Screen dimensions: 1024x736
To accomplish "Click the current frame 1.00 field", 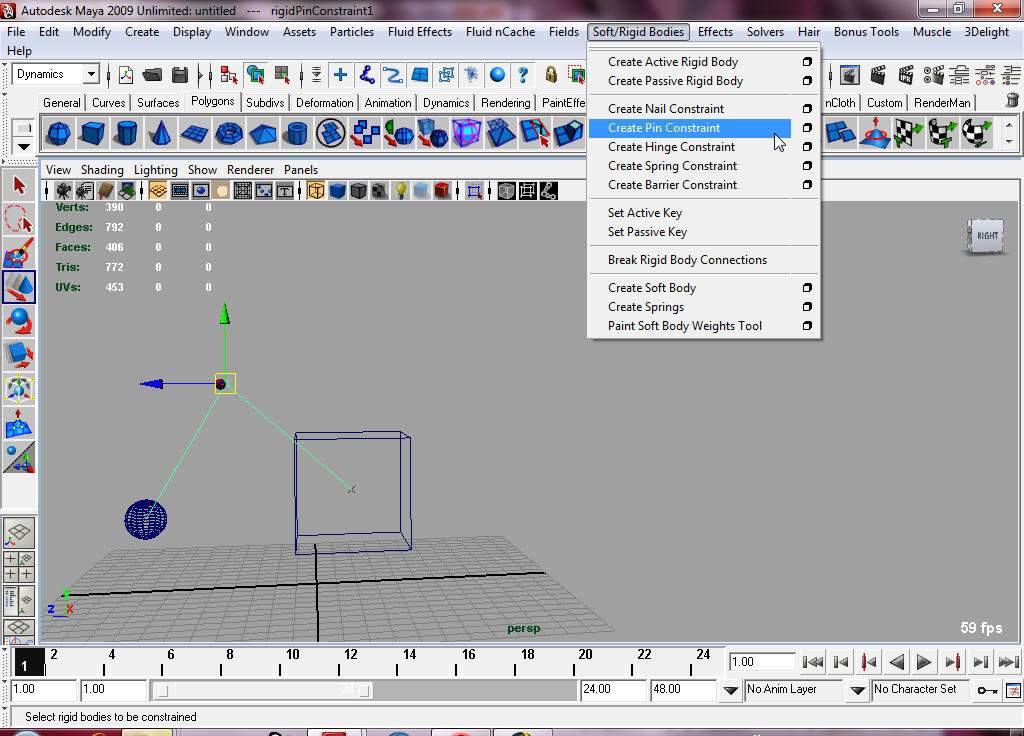I will tap(761, 662).
